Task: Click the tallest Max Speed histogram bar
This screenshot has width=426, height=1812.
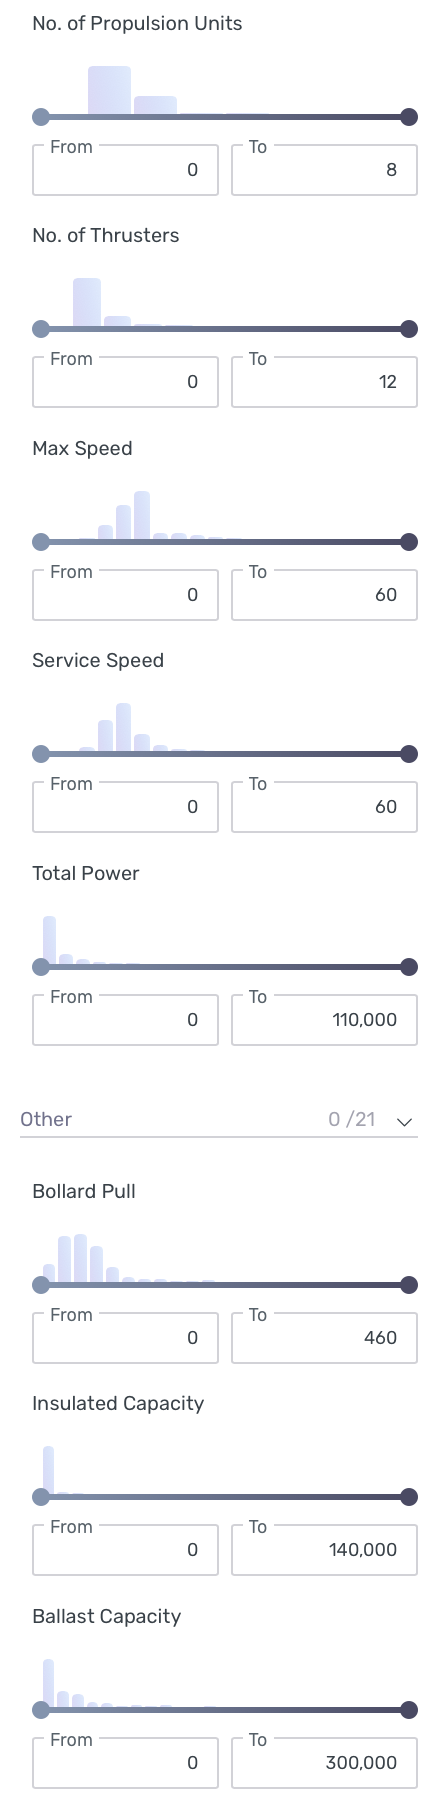Action: [x=142, y=516]
